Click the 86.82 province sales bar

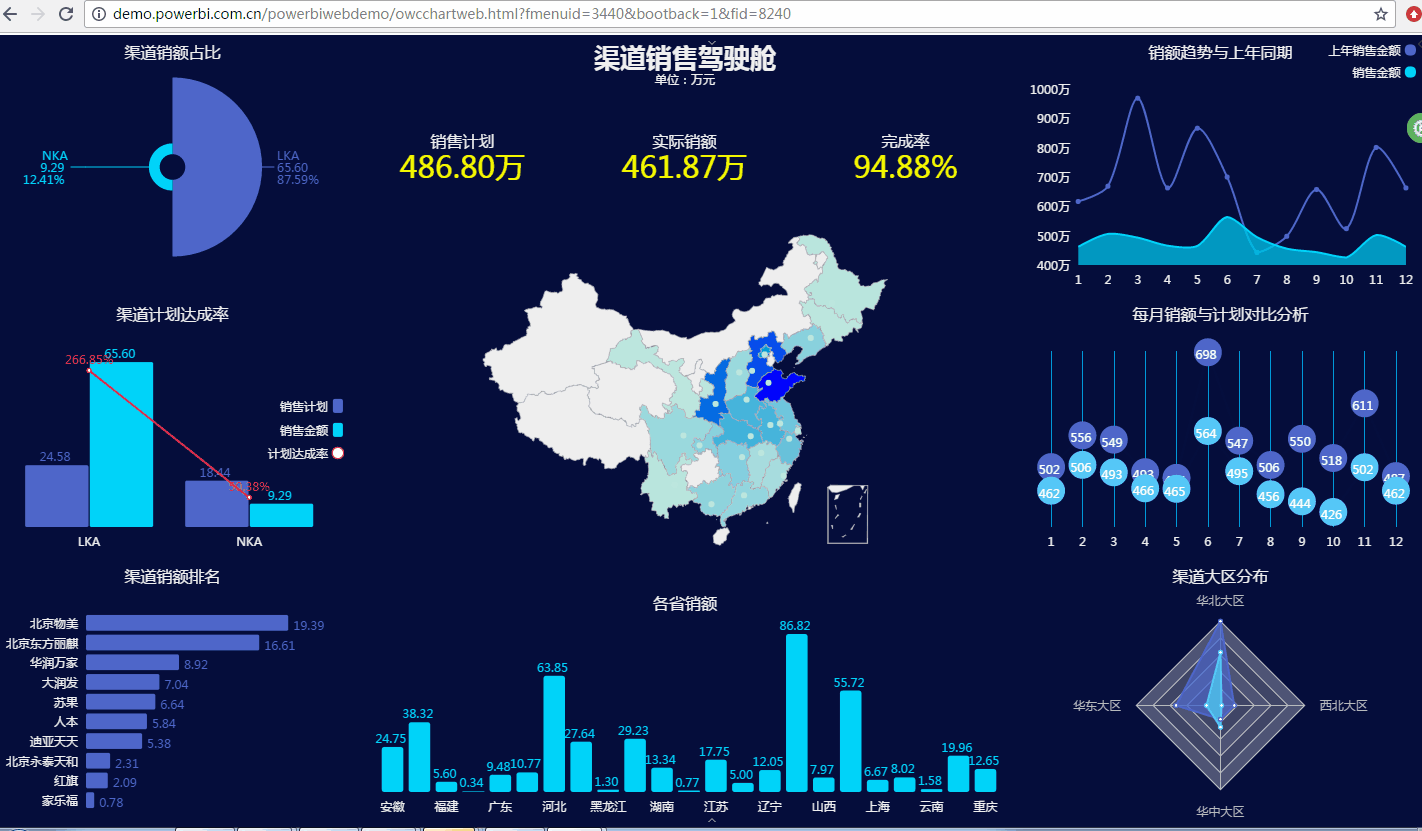(x=796, y=713)
